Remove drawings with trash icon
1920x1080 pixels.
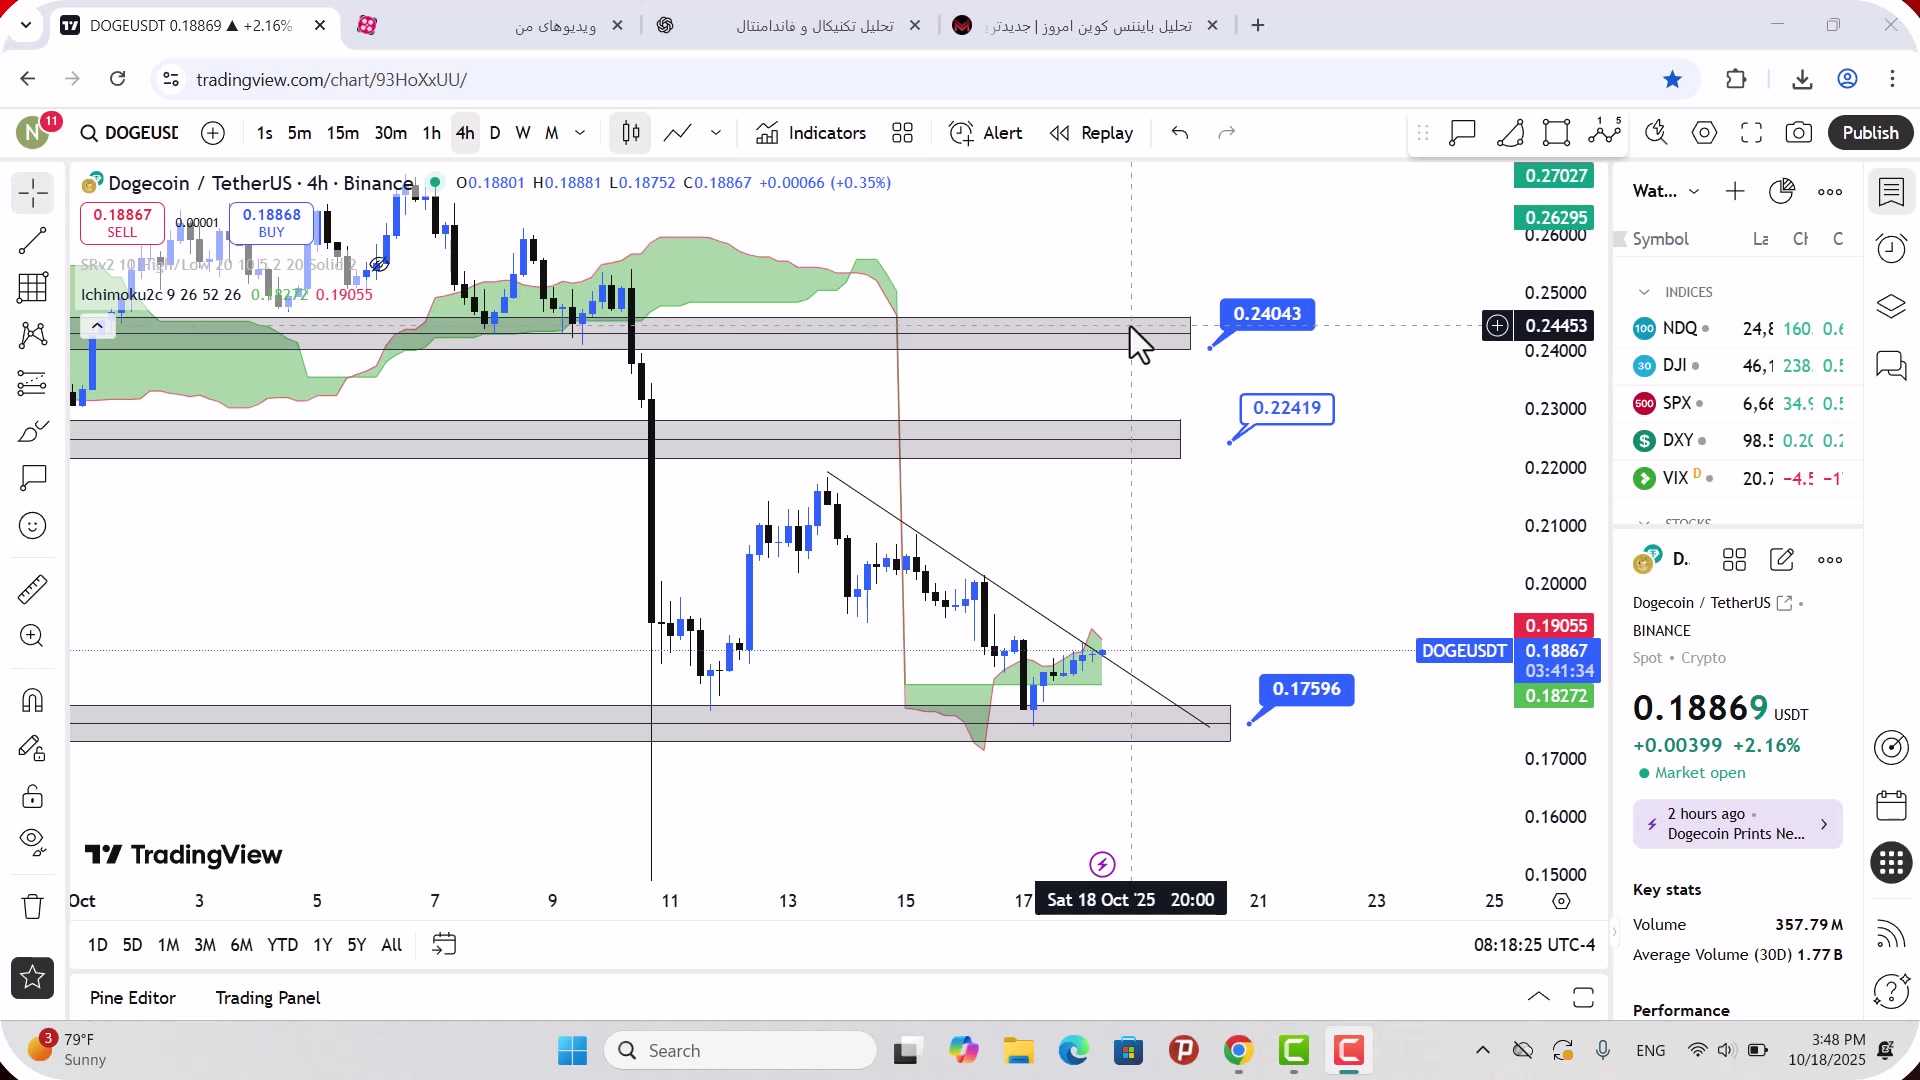pos(33,906)
